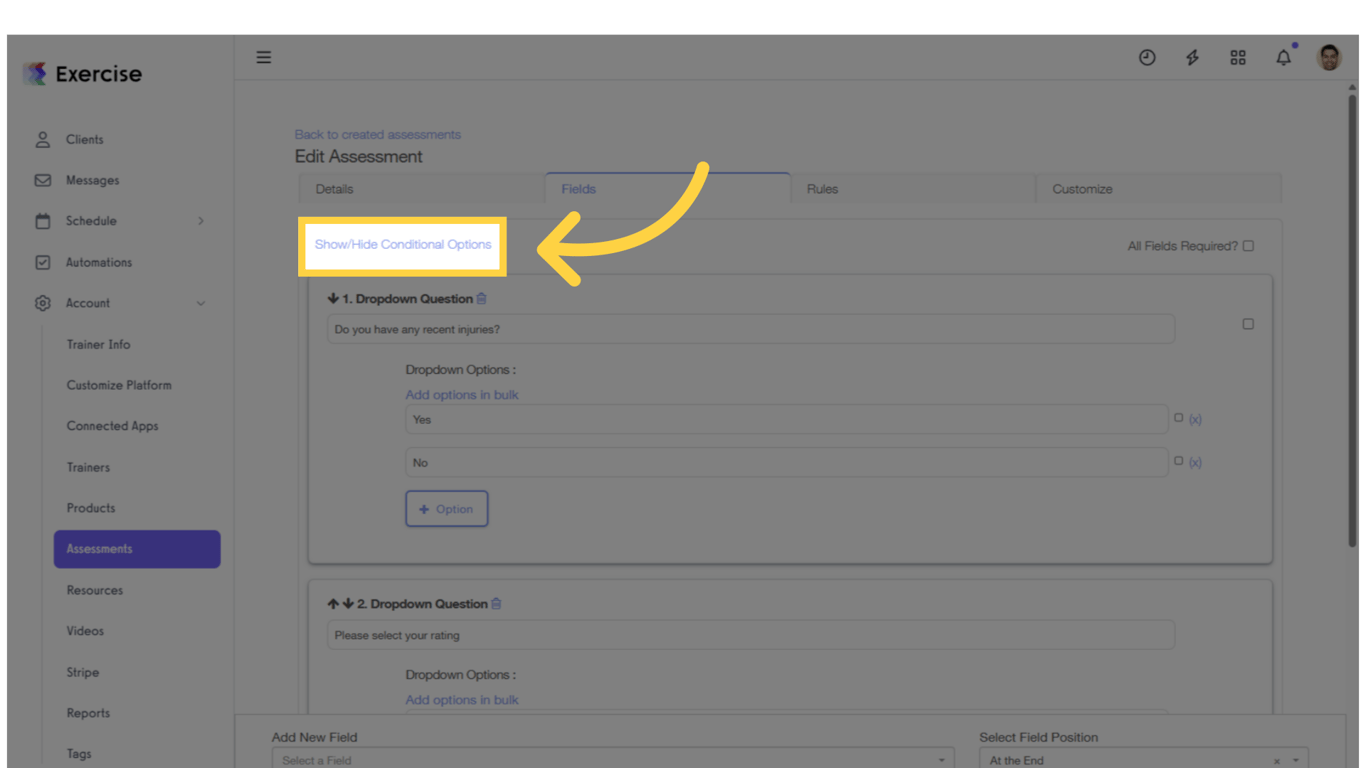1366x768 pixels.
Task: Open the Select a Field dropdown
Action: pyautogui.click(x=610, y=759)
